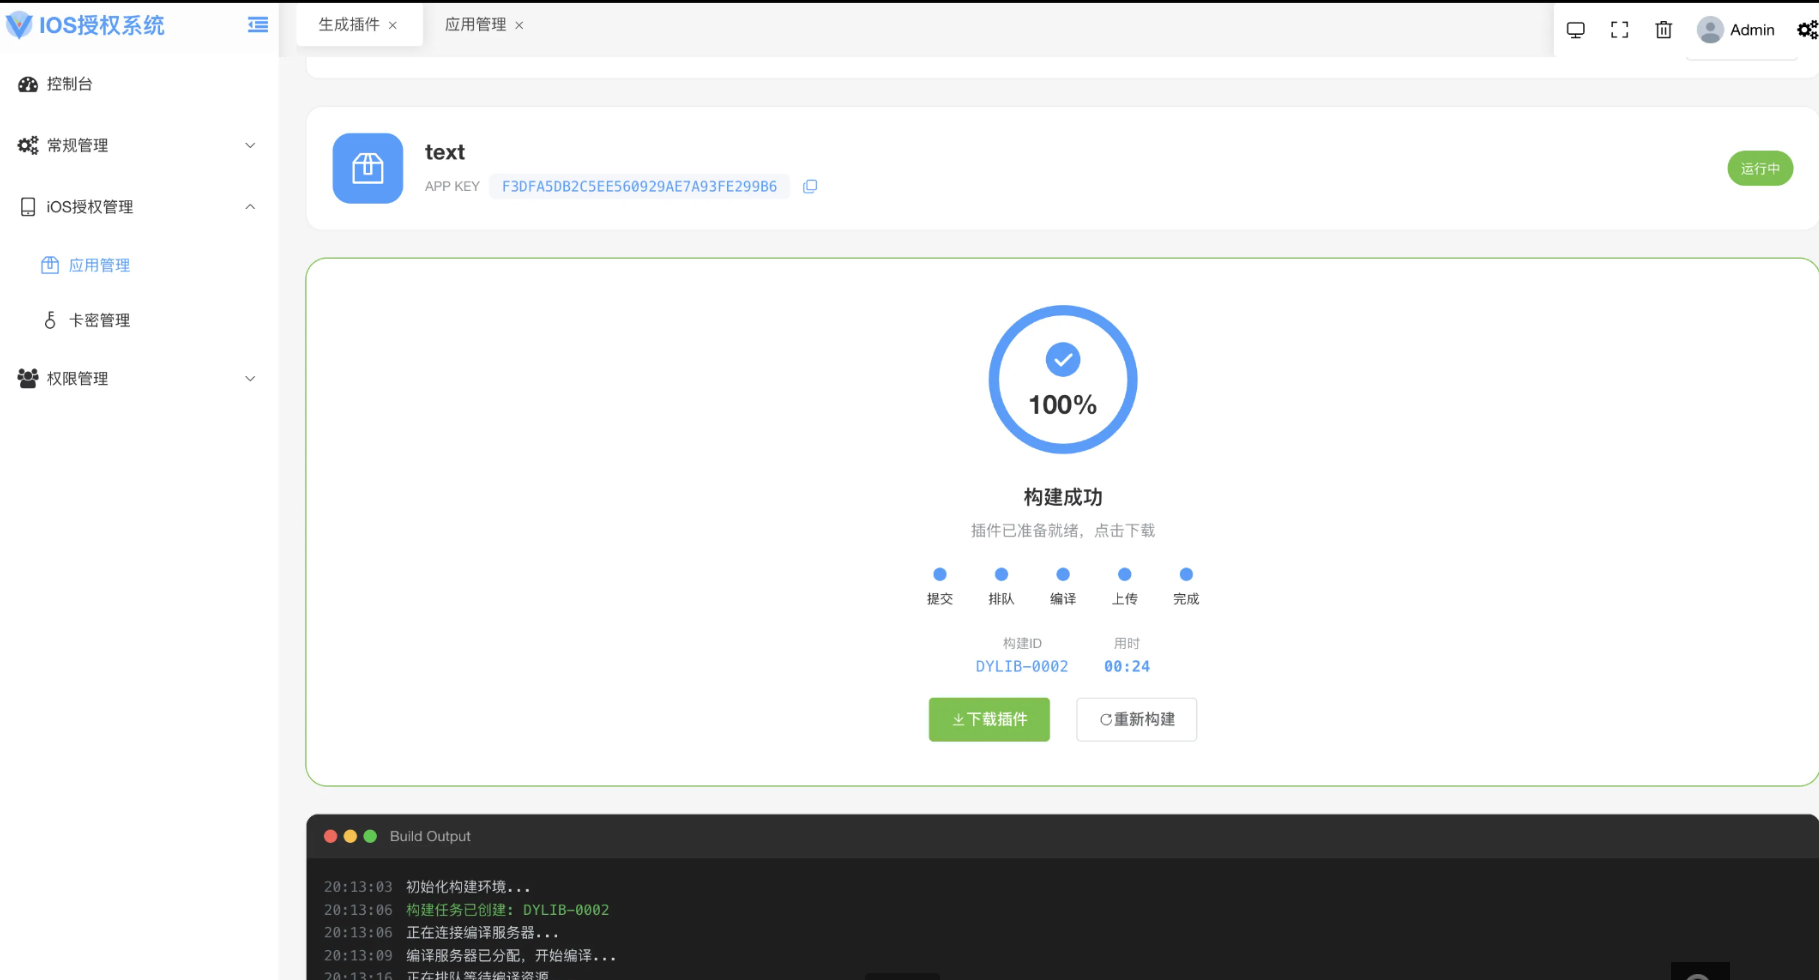Toggle fullscreen mode icon
This screenshot has height=980, width=1819.
pos(1619,30)
